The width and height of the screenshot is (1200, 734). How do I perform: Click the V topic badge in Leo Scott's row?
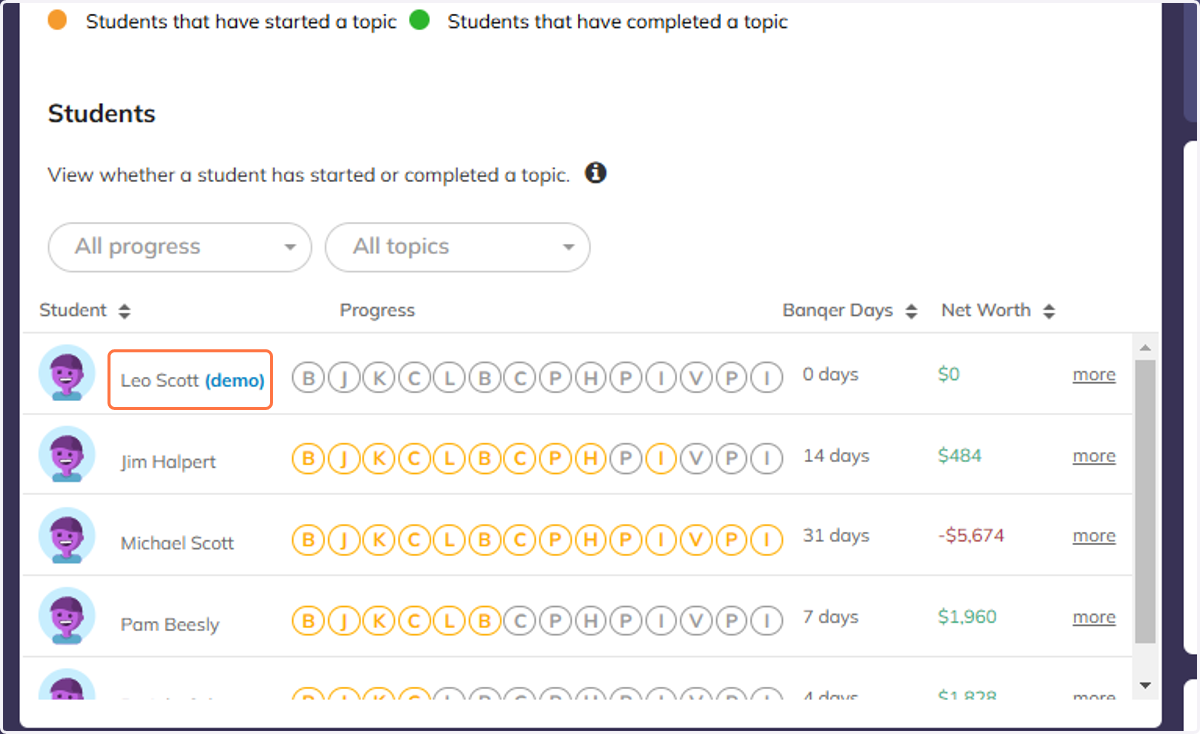[696, 378]
